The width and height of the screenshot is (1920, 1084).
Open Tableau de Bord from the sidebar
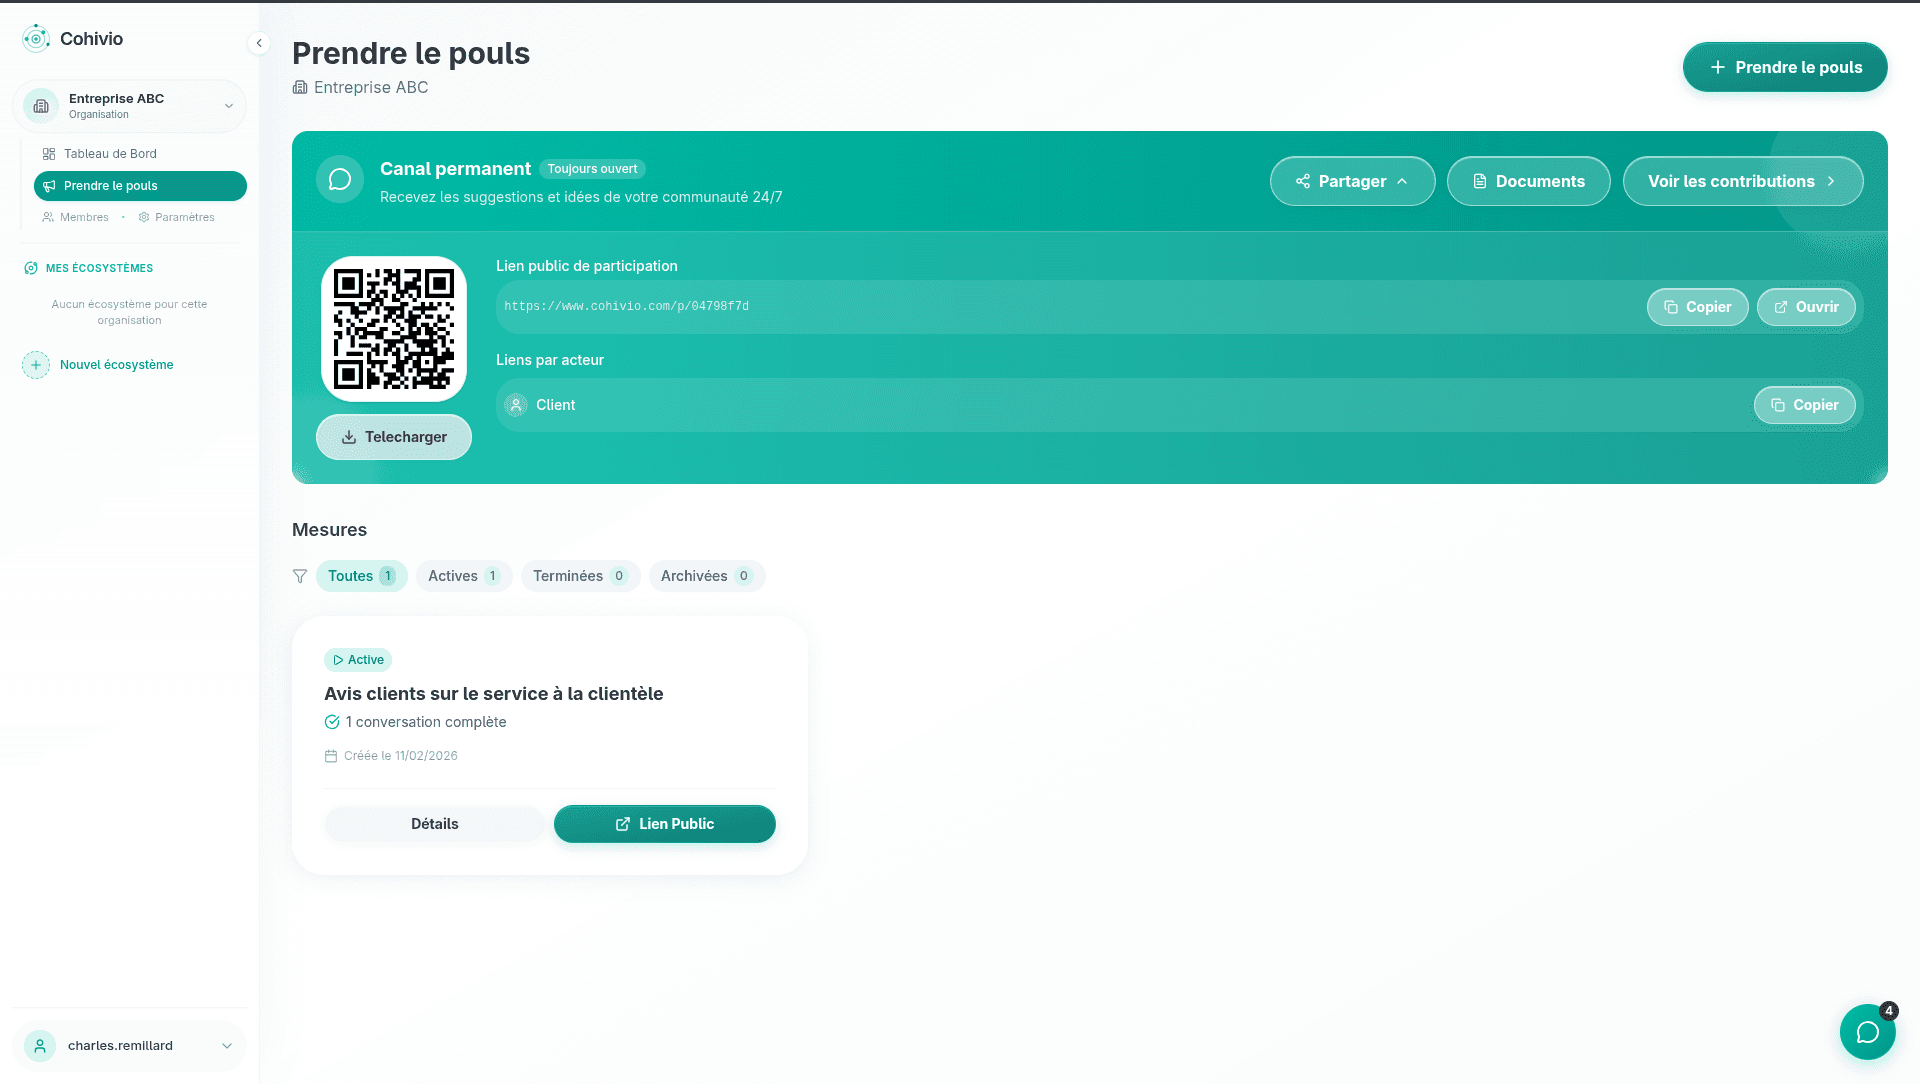[x=109, y=153]
